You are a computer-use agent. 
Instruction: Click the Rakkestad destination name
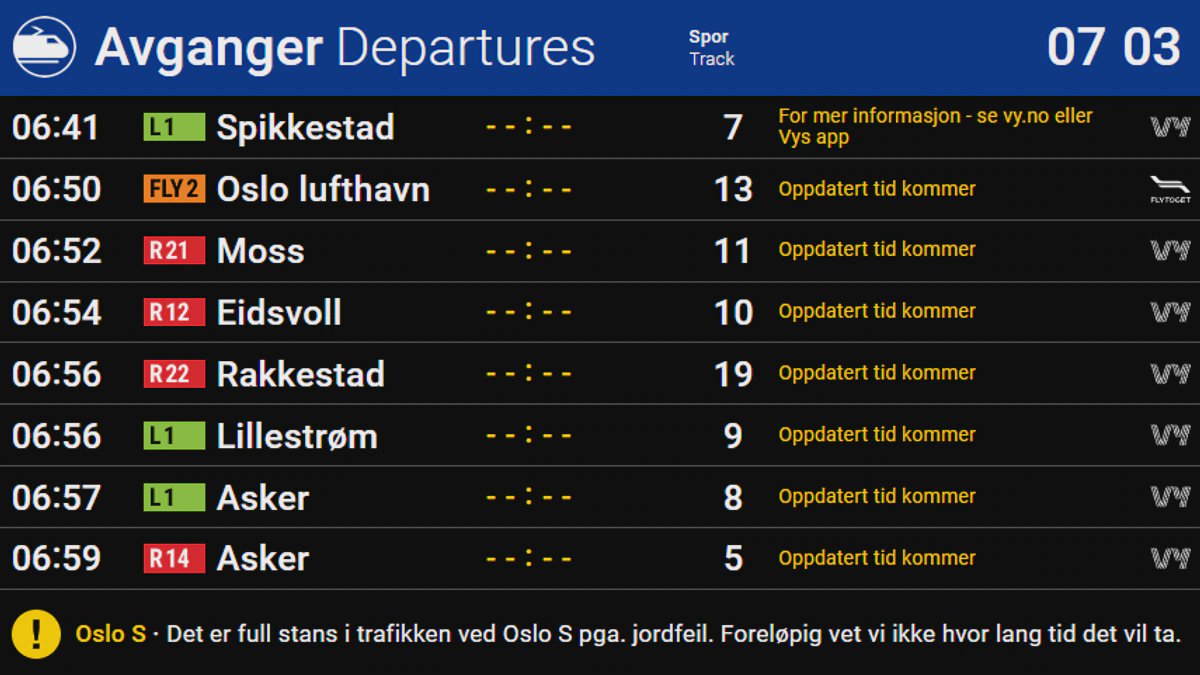tap(300, 374)
